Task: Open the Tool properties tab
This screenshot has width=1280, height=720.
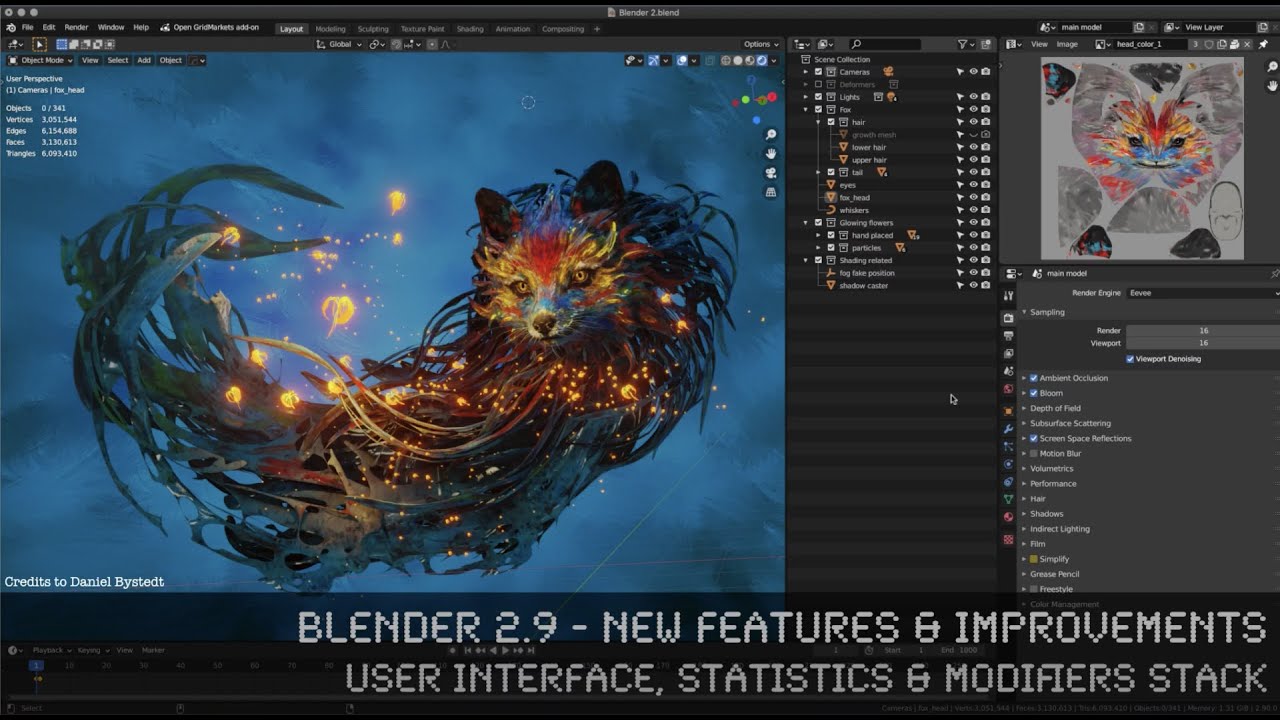Action: (1008, 296)
